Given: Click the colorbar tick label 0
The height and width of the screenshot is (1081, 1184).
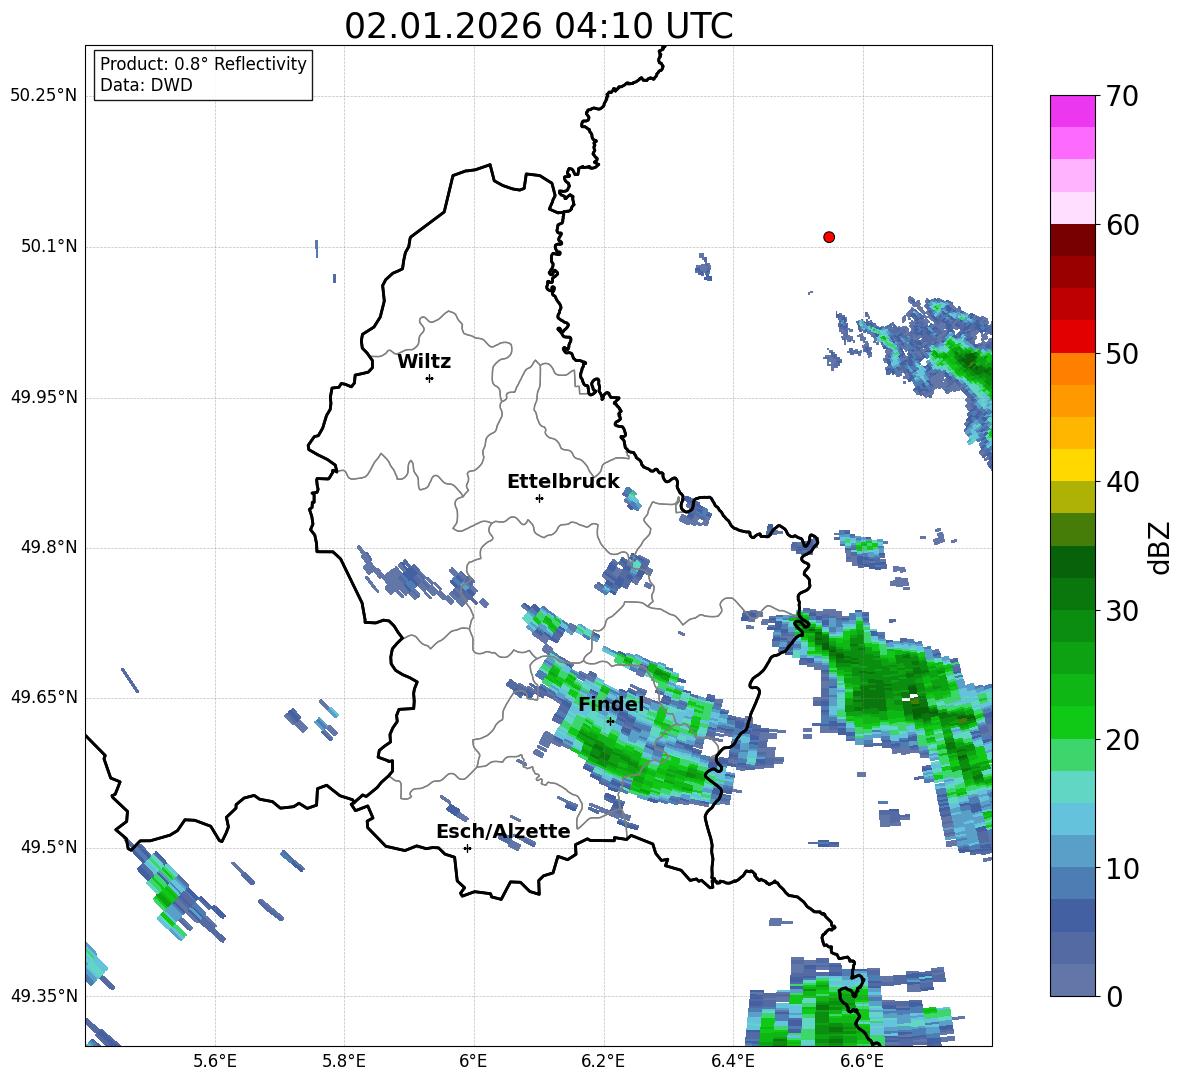Looking at the screenshot, I should [1114, 996].
